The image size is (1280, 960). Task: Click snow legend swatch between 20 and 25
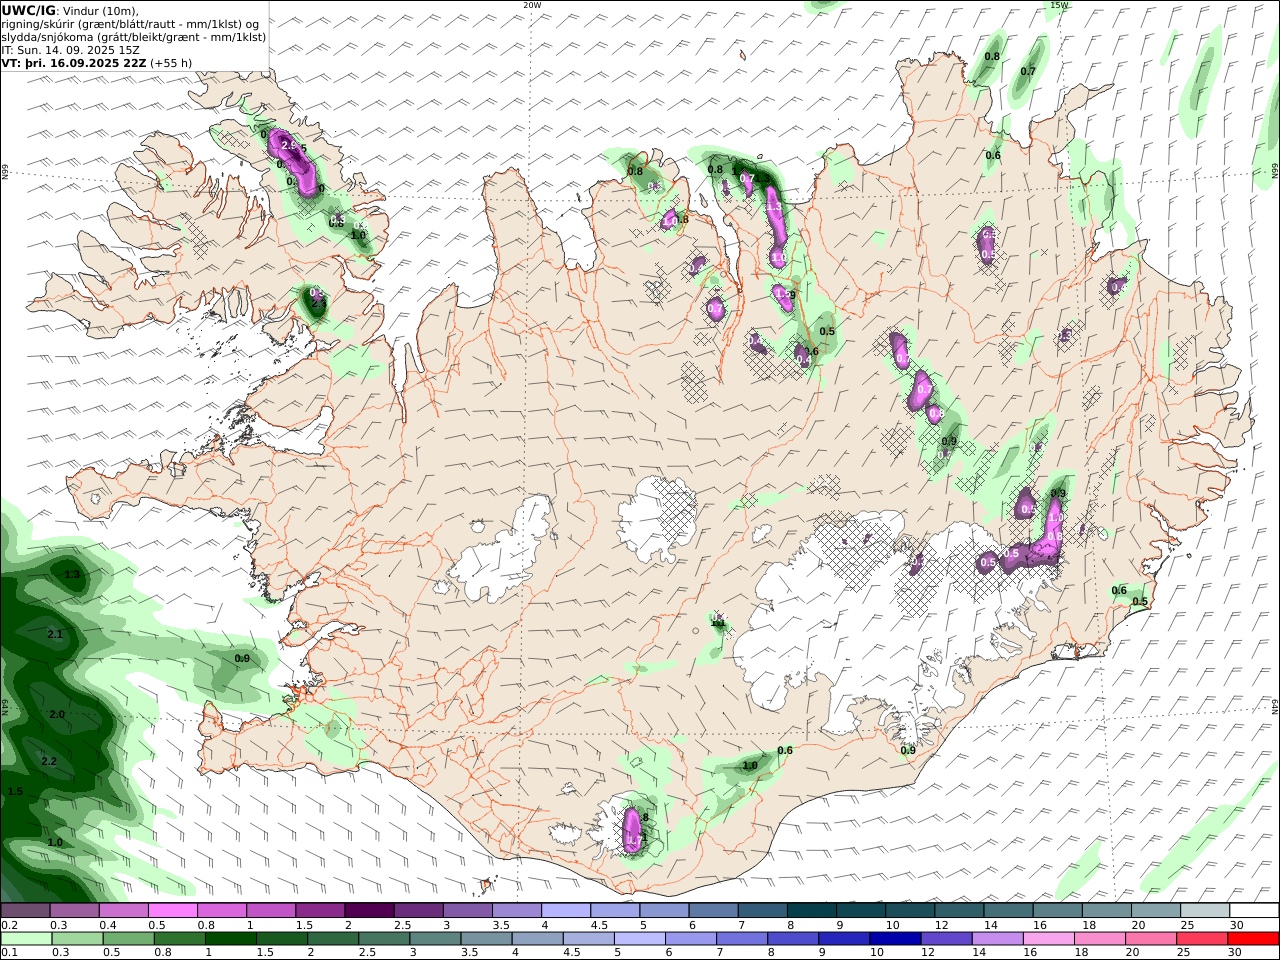pyautogui.click(x=1155, y=910)
